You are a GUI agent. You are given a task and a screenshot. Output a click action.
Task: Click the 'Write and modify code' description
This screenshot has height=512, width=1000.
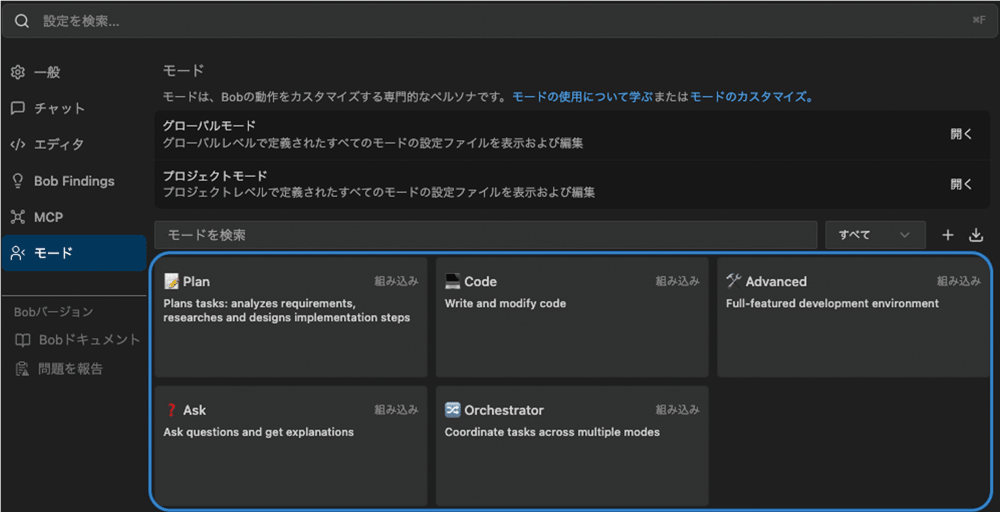click(505, 304)
